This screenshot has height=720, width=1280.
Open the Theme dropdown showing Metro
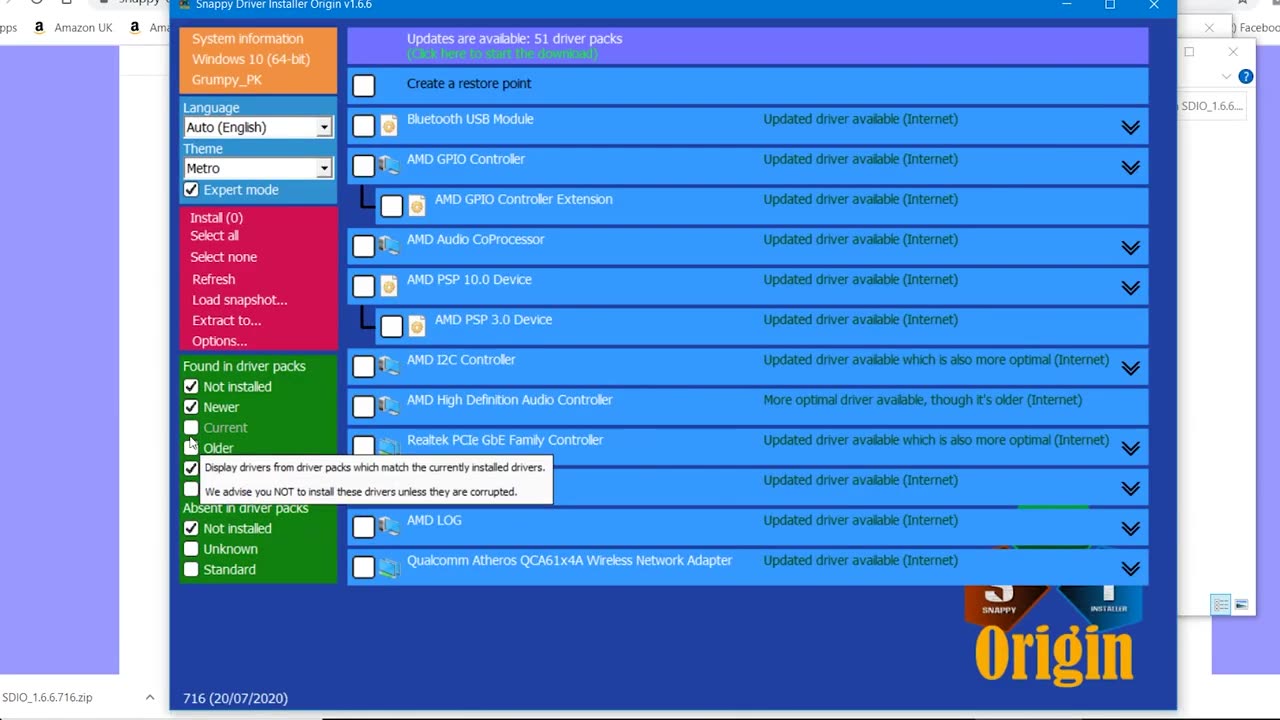(x=258, y=168)
